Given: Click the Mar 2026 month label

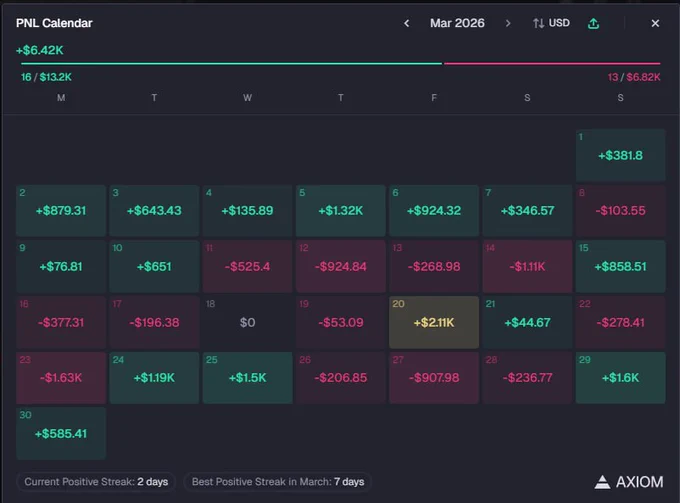Looking at the screenshot, I should pyautogui.click(x=457, y=23).
